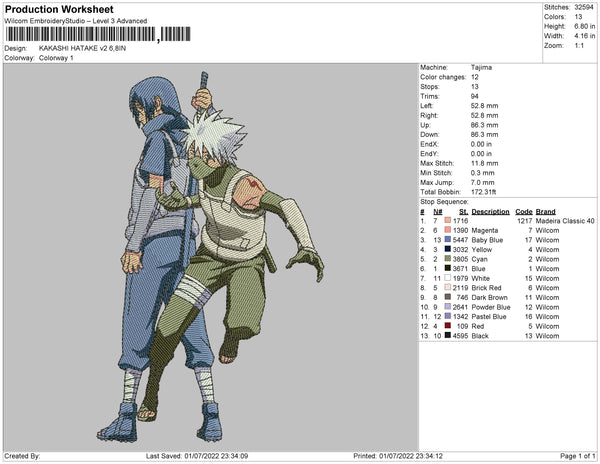The height and width of the screenshot is (464, 600).
Task: Click the 'Stop Sequence:' heading
Action: coord(444,202)
